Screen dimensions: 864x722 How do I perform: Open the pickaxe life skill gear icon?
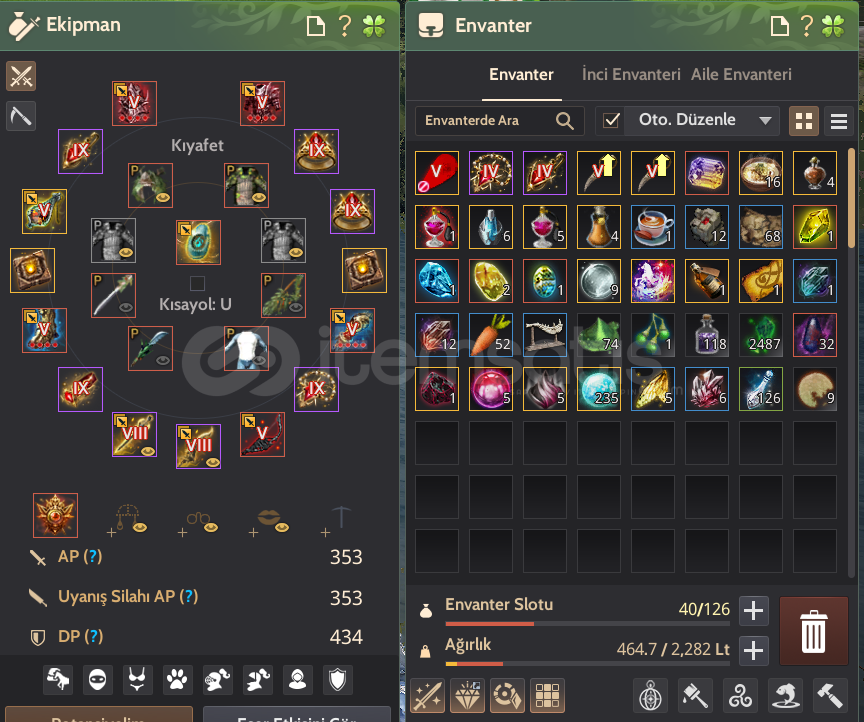(x=21, y=116)
